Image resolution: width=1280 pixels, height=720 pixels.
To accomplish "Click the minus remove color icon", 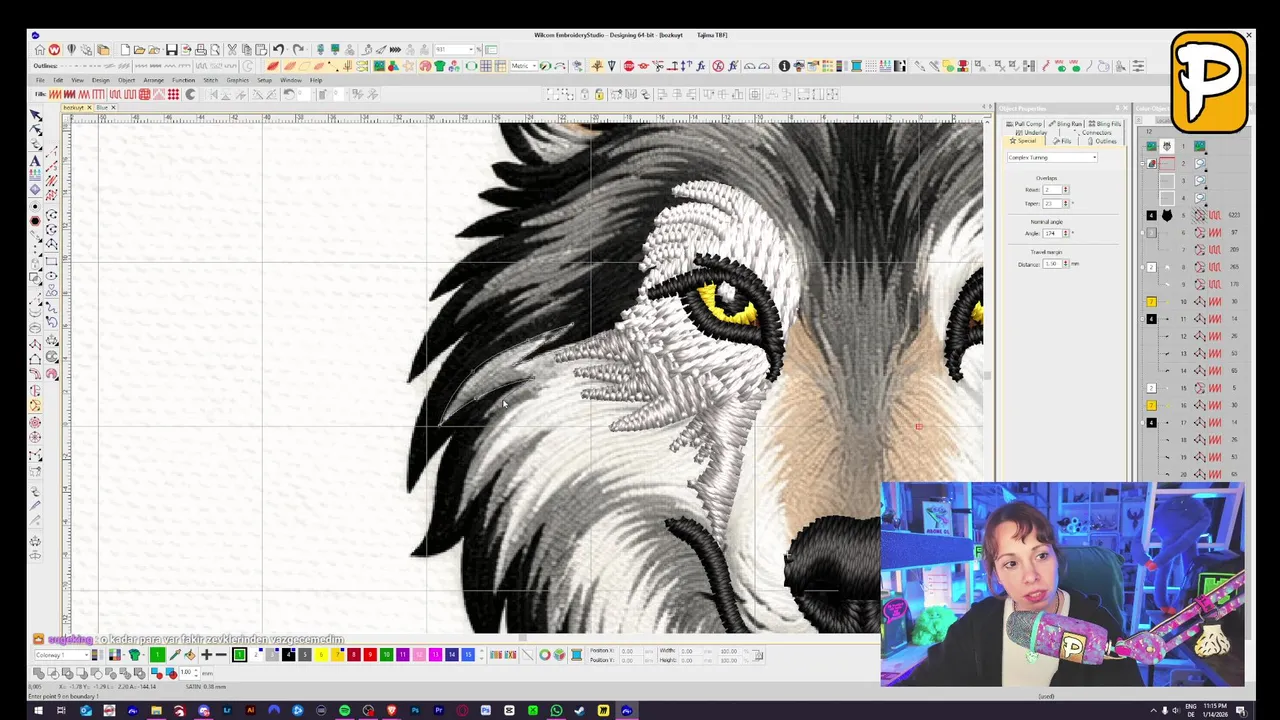I will [x=221, y=655].
